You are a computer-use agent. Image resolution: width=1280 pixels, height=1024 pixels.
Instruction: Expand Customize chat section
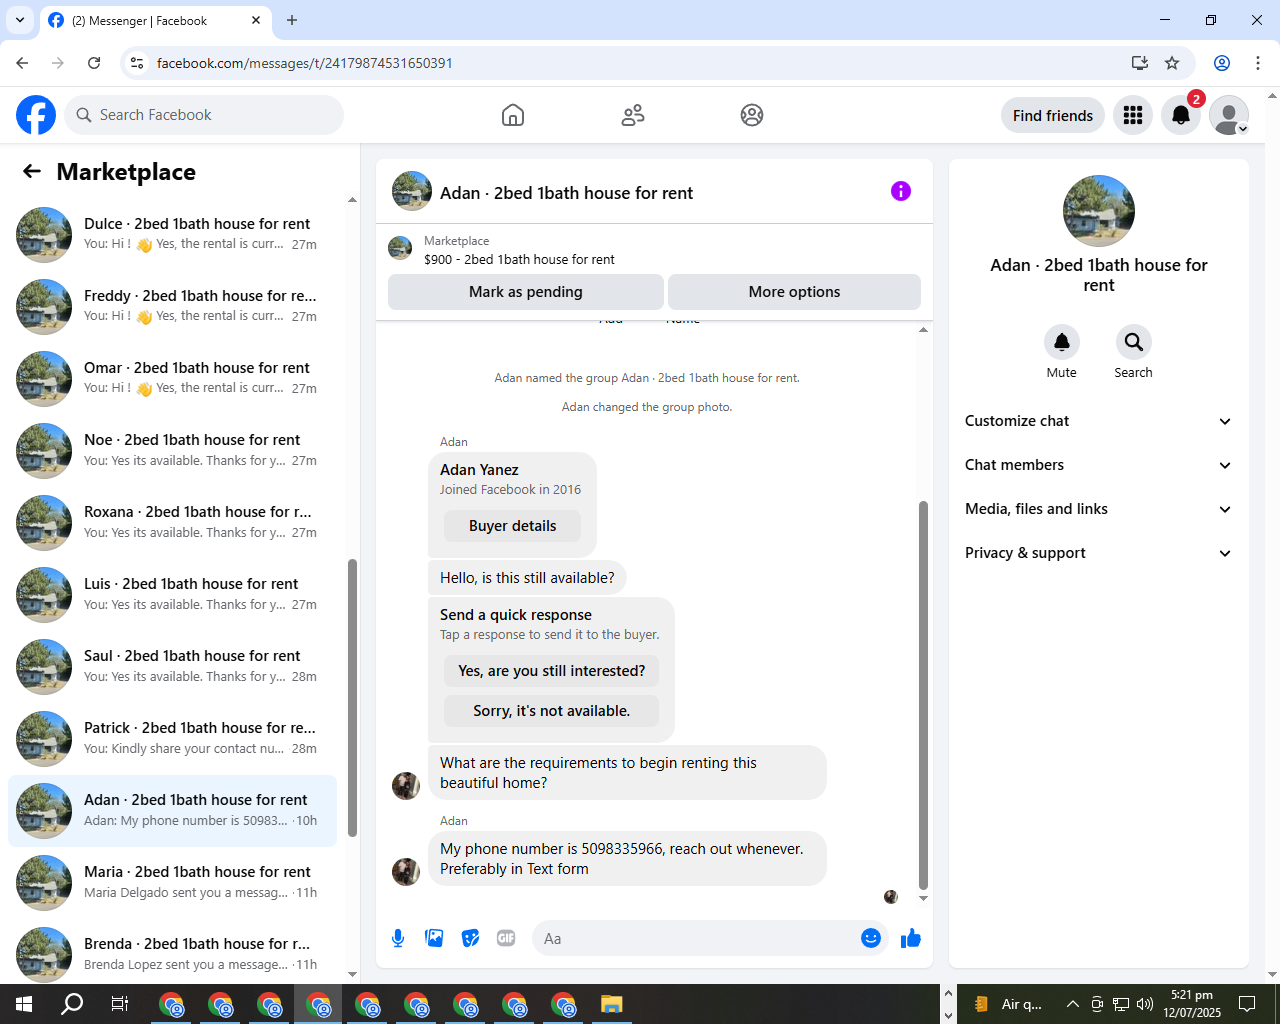pos(1099,421)
